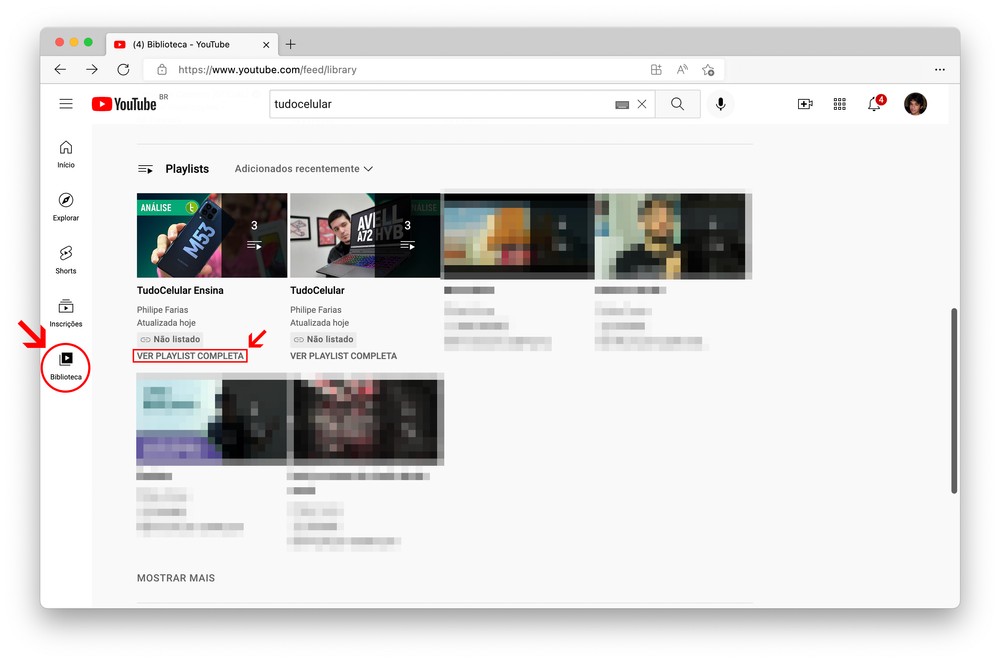The height and width of the screenshot is (661, 1000).
Task: Reload the page in the browser
Action: pyautogui.click(x=123, y=70)
